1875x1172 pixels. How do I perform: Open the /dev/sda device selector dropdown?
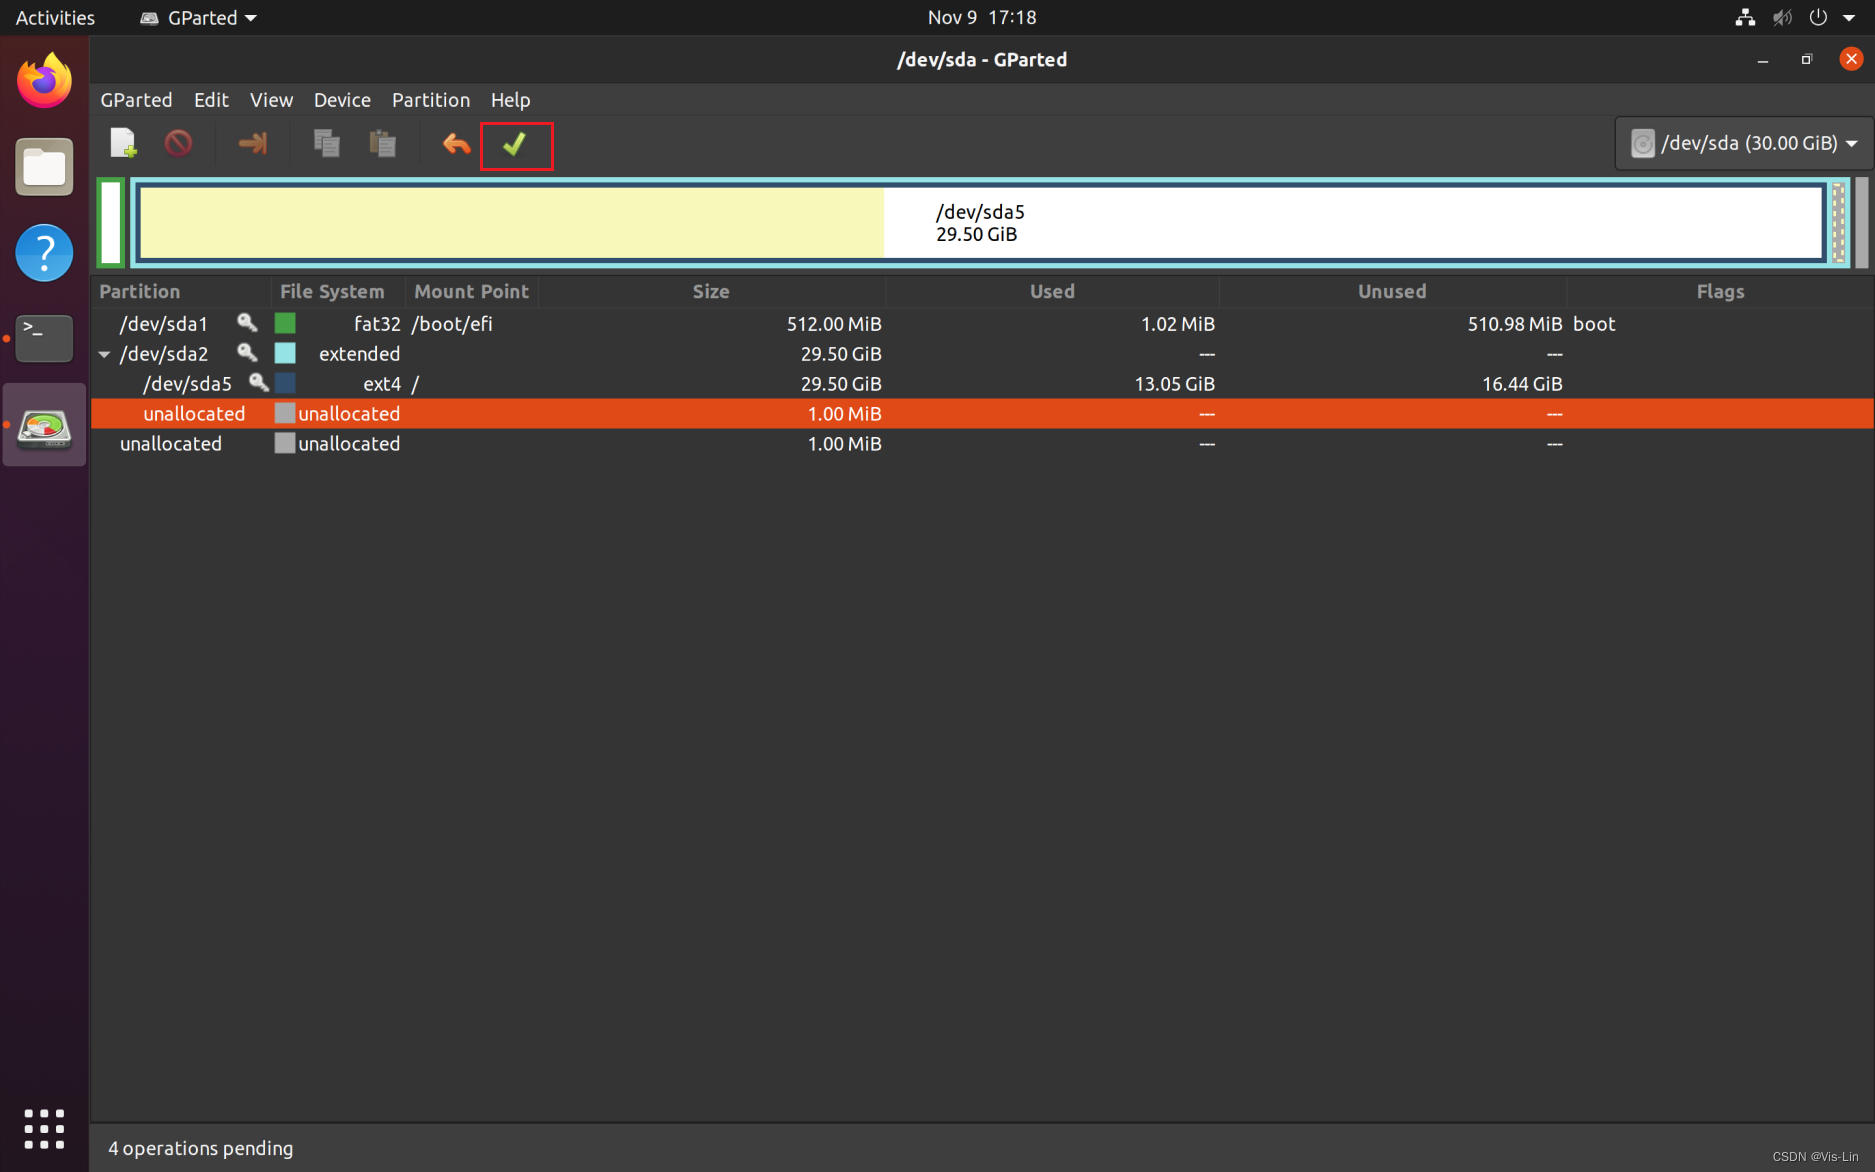point(1743,143)
